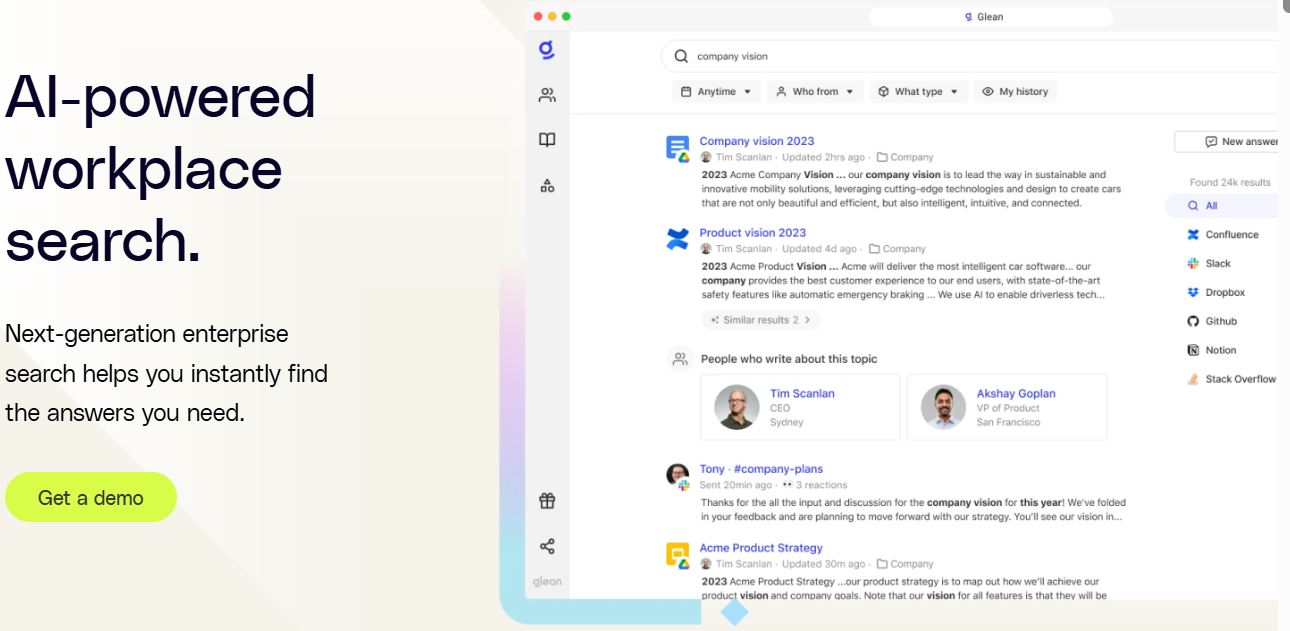Click the Confluence icon beside Product vision
1290x631 pixels.
pyautogui.click(x=678, y=240)
